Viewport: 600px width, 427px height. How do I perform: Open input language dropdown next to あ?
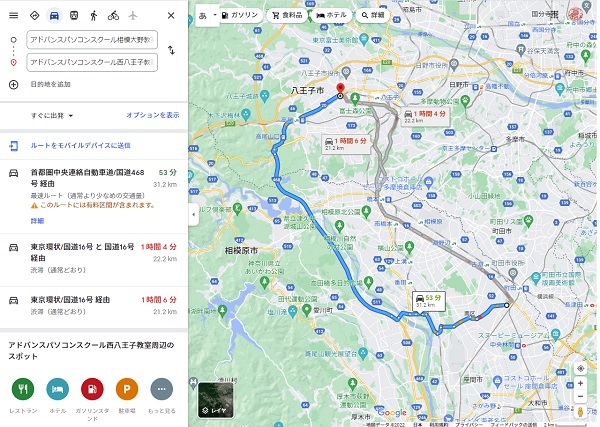pyautogui.click(x=215, y=15)
